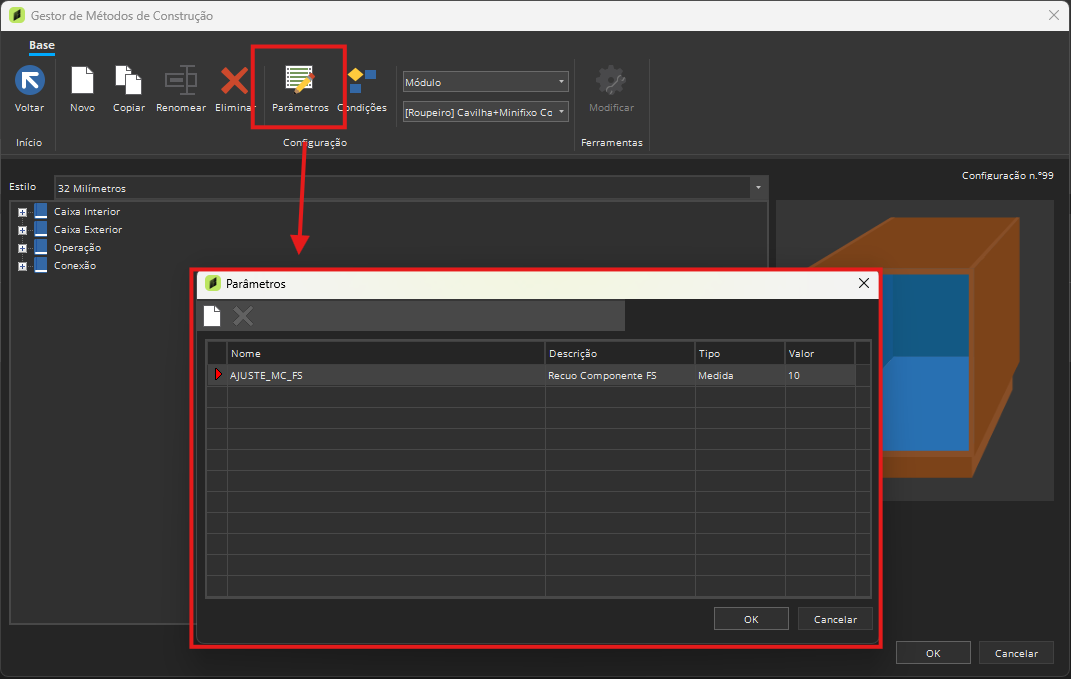Click the Modificar gear icon
The width and height of the screenshot is (1071, 679).
611,81
